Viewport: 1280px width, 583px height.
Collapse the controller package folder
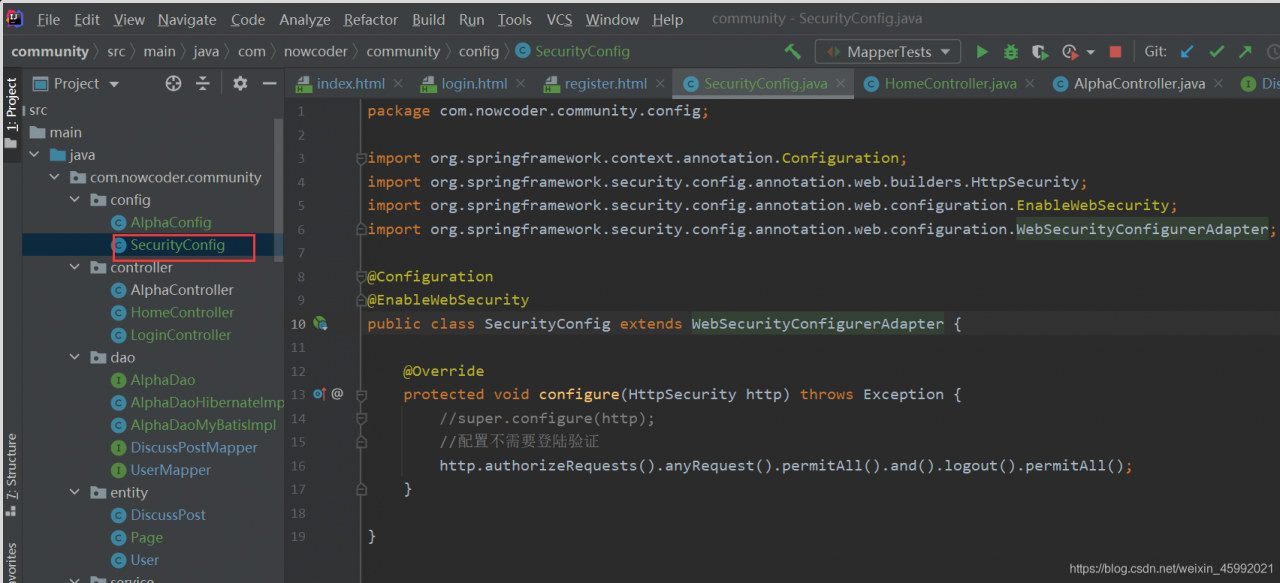(77, 268)
